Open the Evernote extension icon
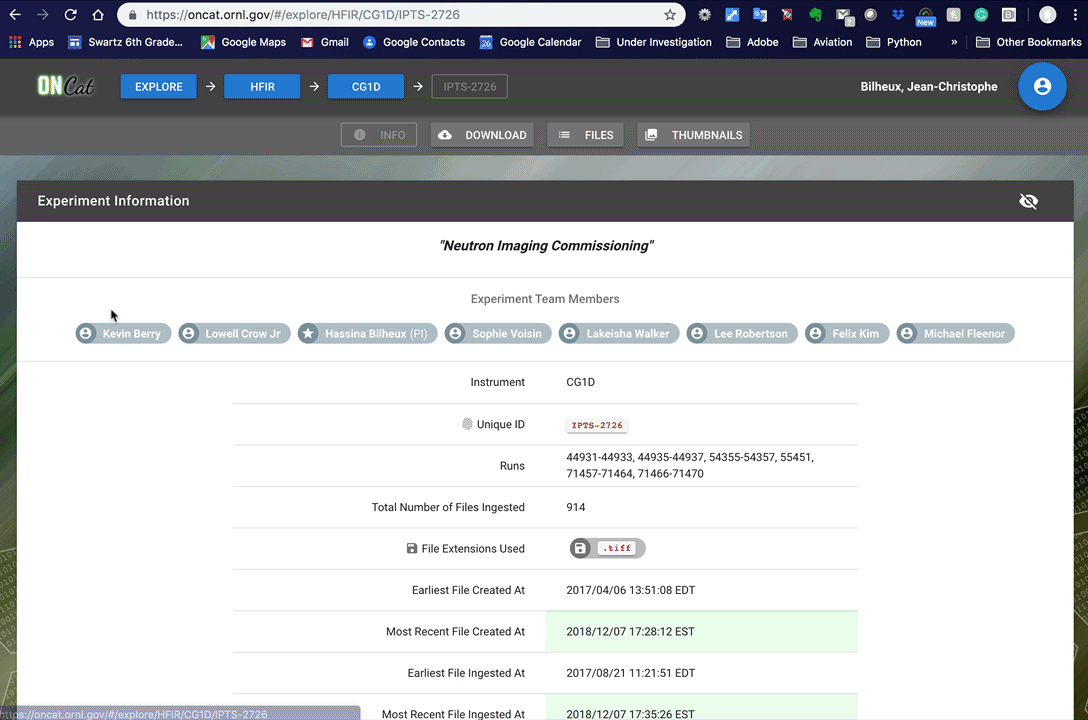The width and height of the screenshot is (1088, 720). point(815,15)
